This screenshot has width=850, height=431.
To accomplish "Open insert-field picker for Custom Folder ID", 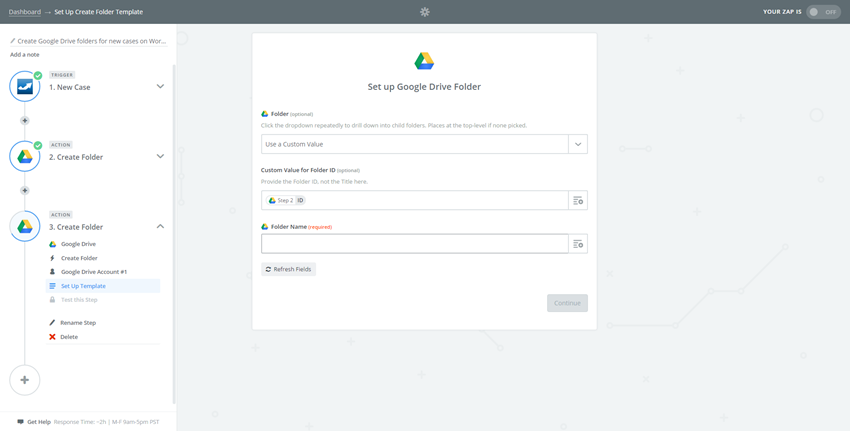I will pos(578,200).
